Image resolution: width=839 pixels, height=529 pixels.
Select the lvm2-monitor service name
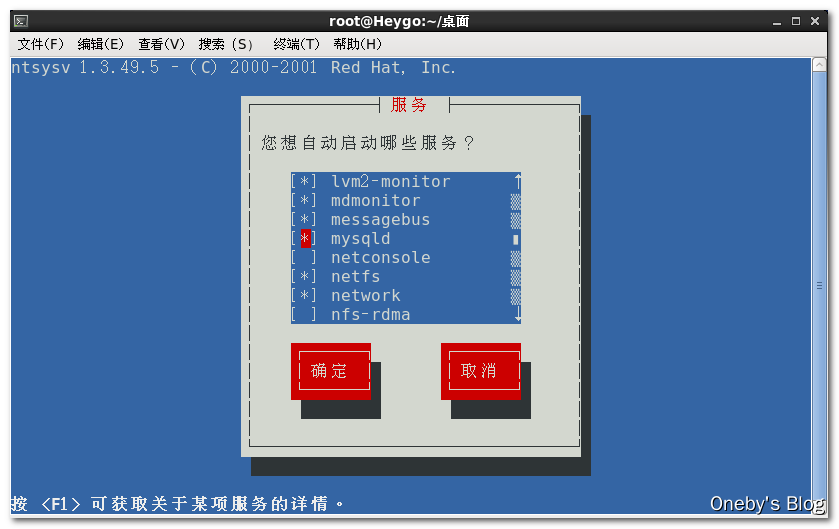tap(391, 182)
